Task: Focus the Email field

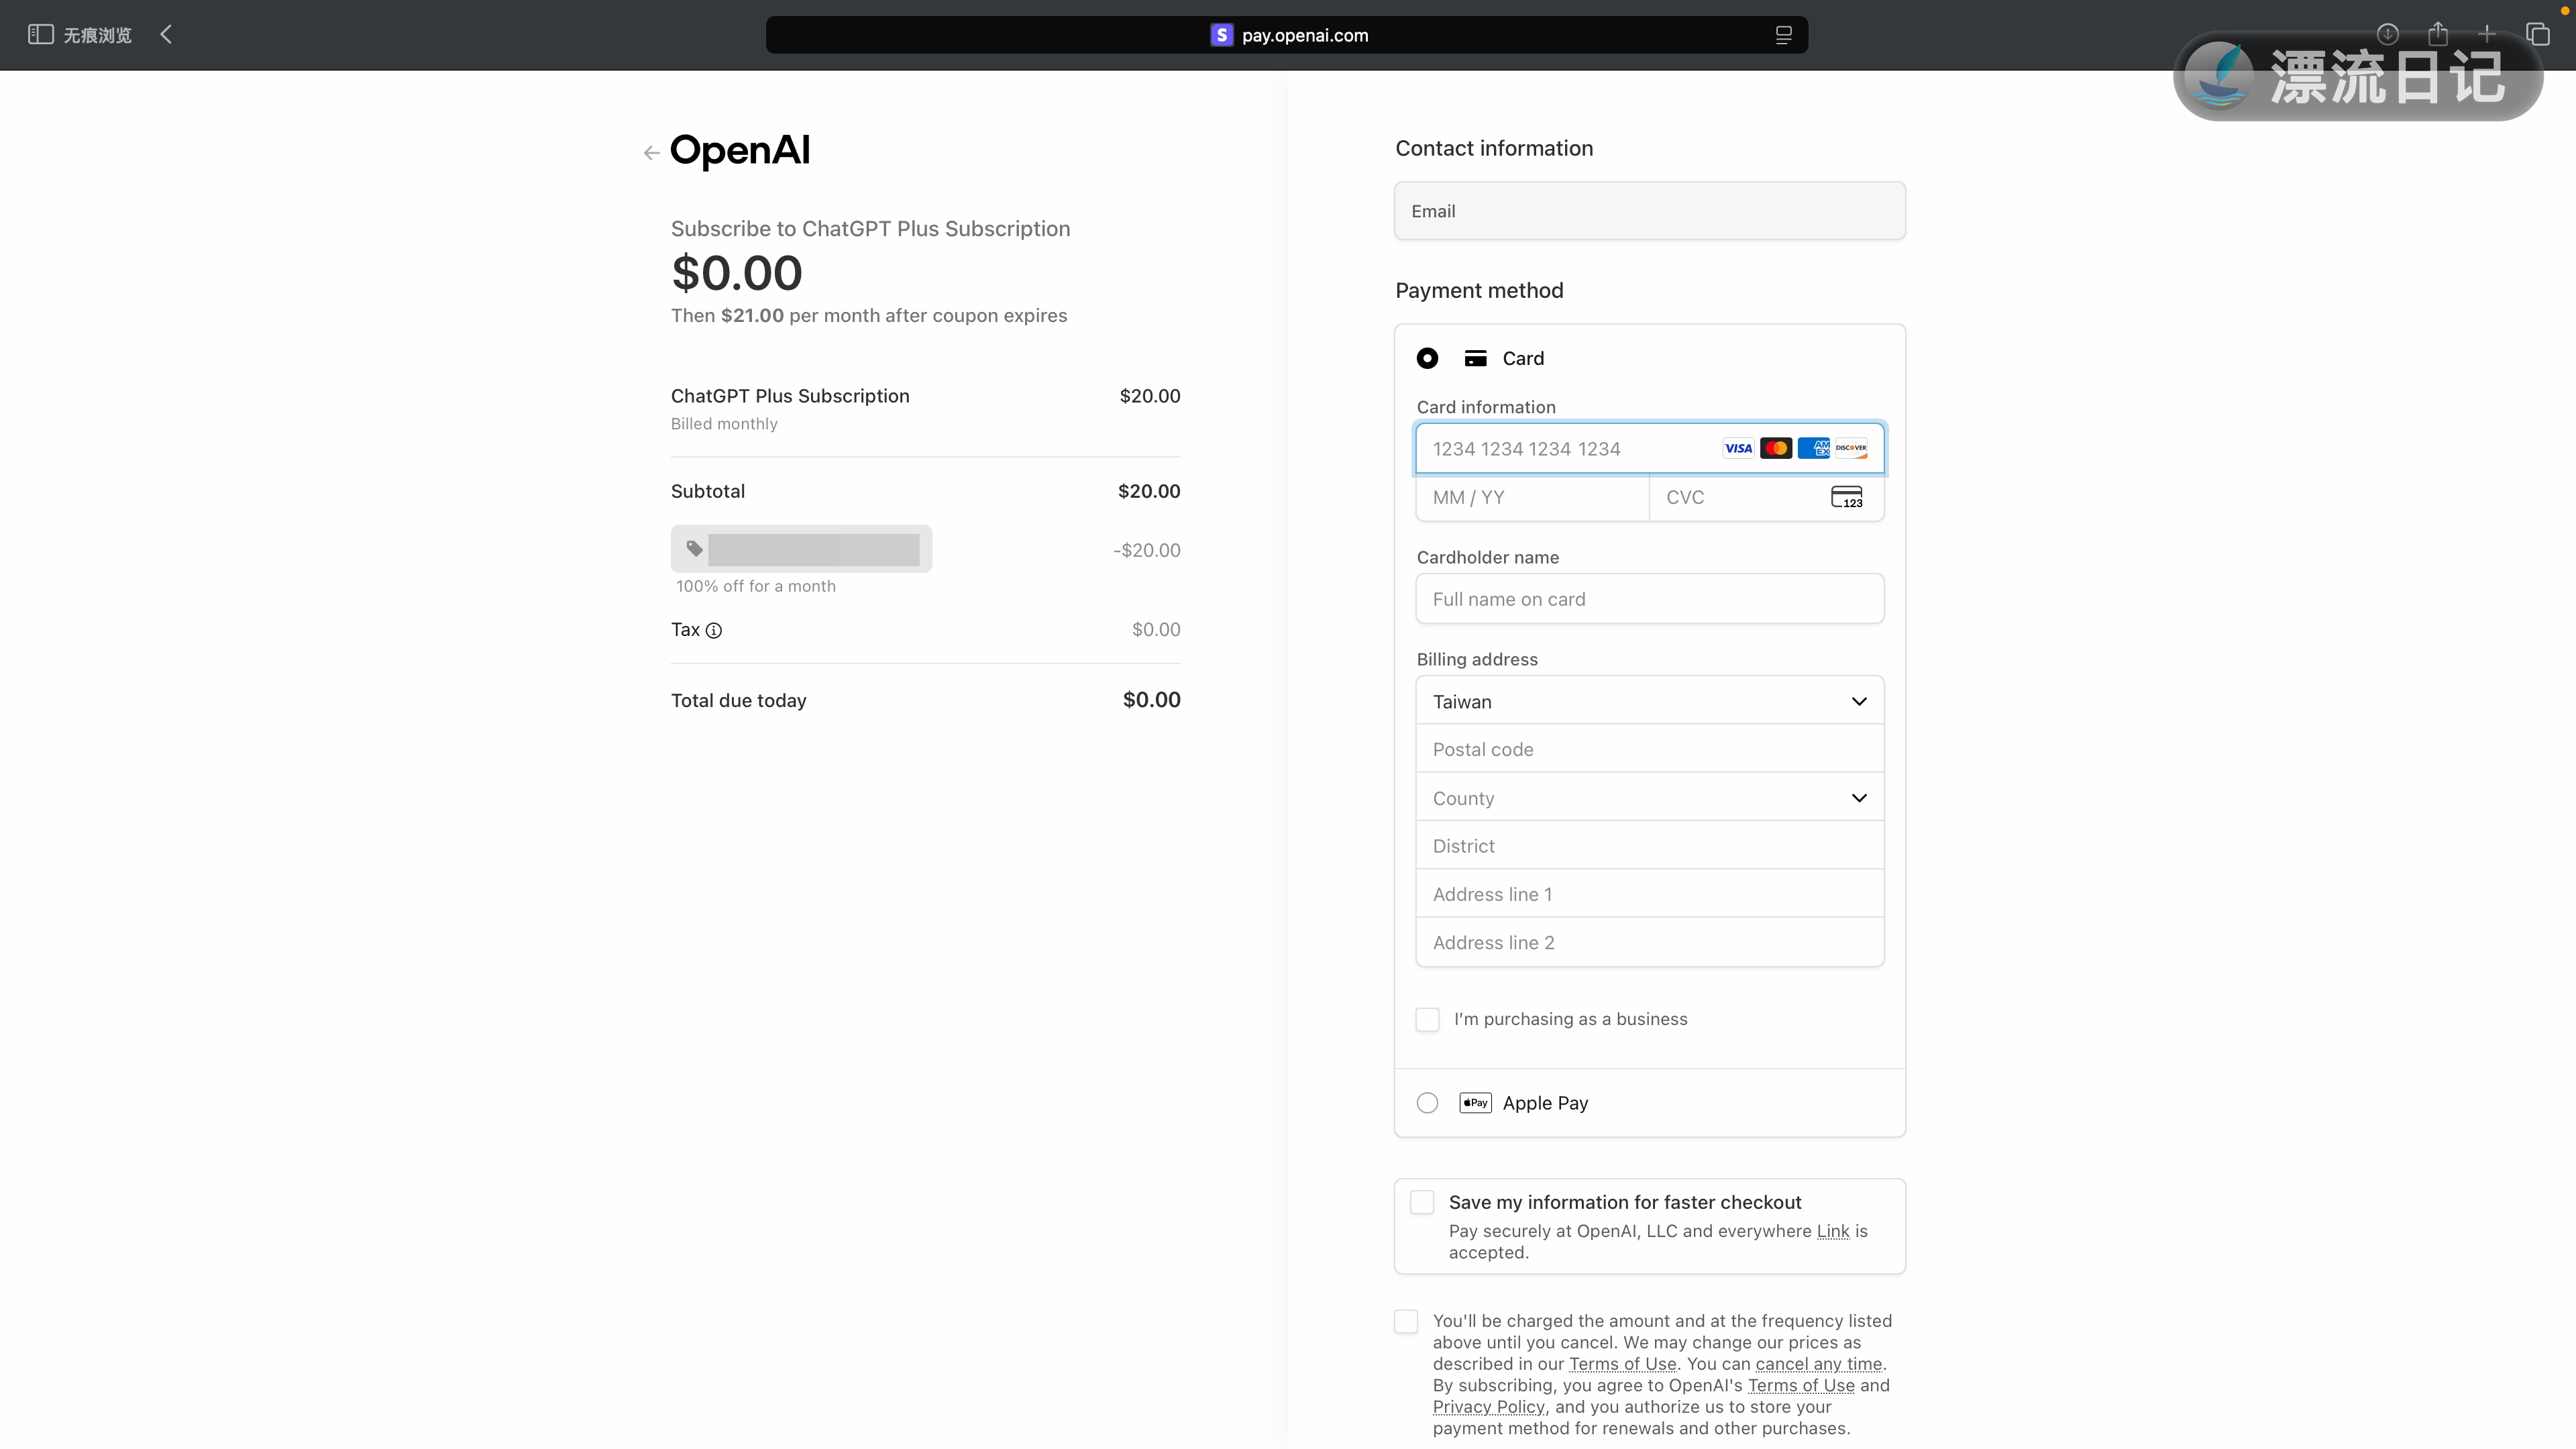Action: (1650, 211)
